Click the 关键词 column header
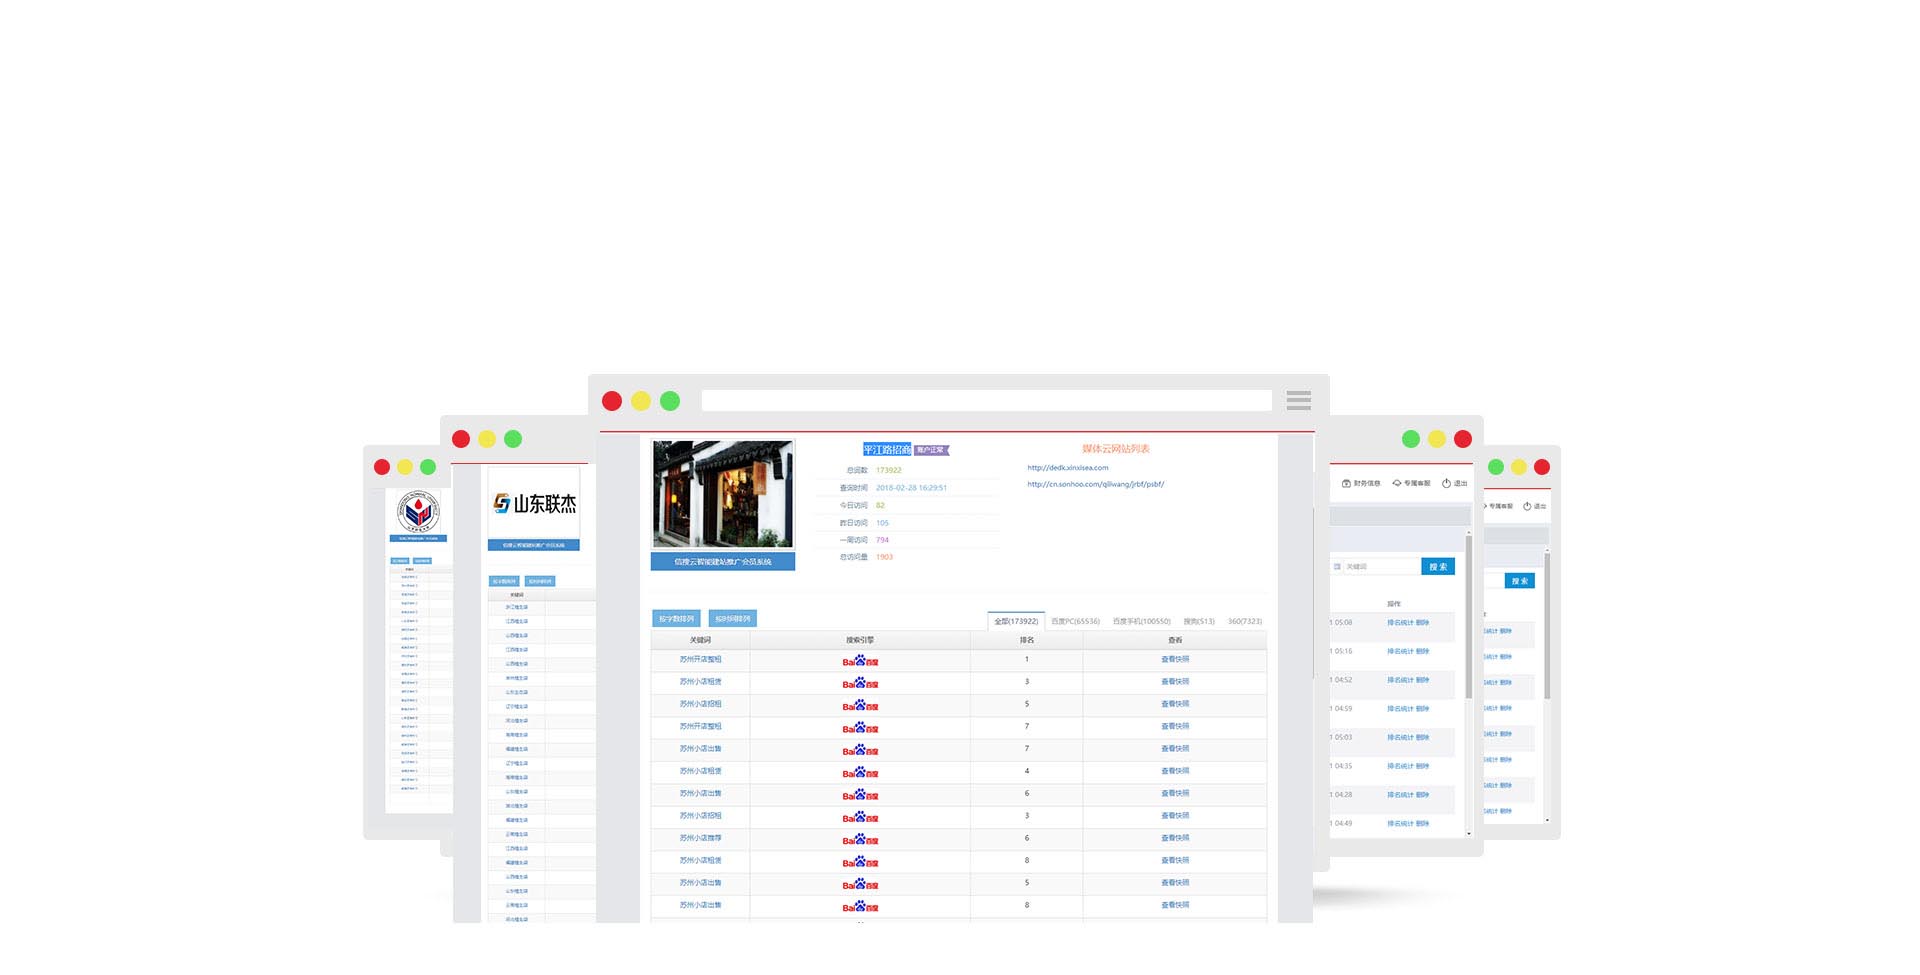Image resolution: width=1920 pixels, height=975 pixels. 700,640
